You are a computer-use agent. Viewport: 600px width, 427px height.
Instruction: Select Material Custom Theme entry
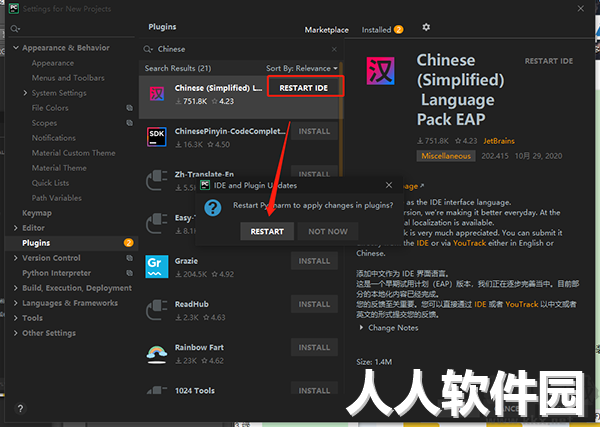point(73,153)
